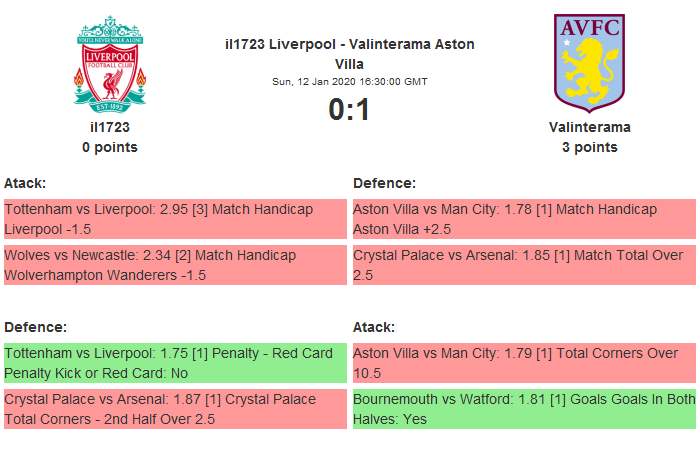Viewport: 700px width, 460px height.
Task: Select Crystal Palace Total Corners 2nd Half row
Action: coord(175,409)
